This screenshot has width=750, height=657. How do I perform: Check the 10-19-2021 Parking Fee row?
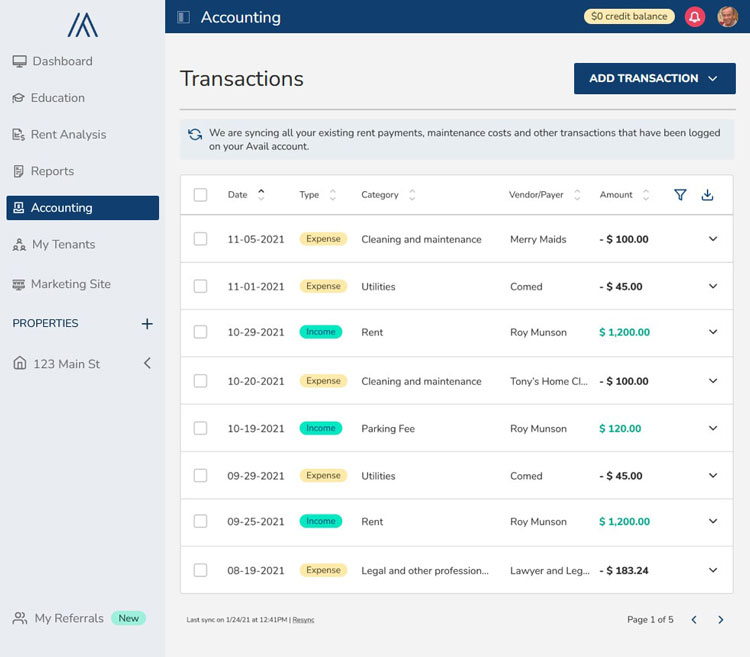tap(200, 428)
